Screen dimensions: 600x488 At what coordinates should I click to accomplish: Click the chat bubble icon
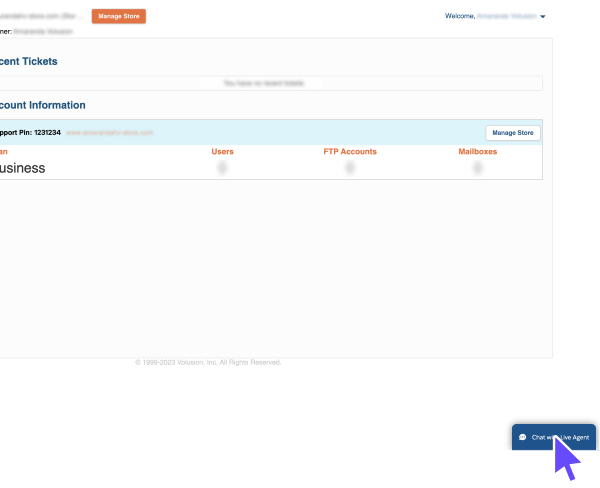tap(523, 437)
